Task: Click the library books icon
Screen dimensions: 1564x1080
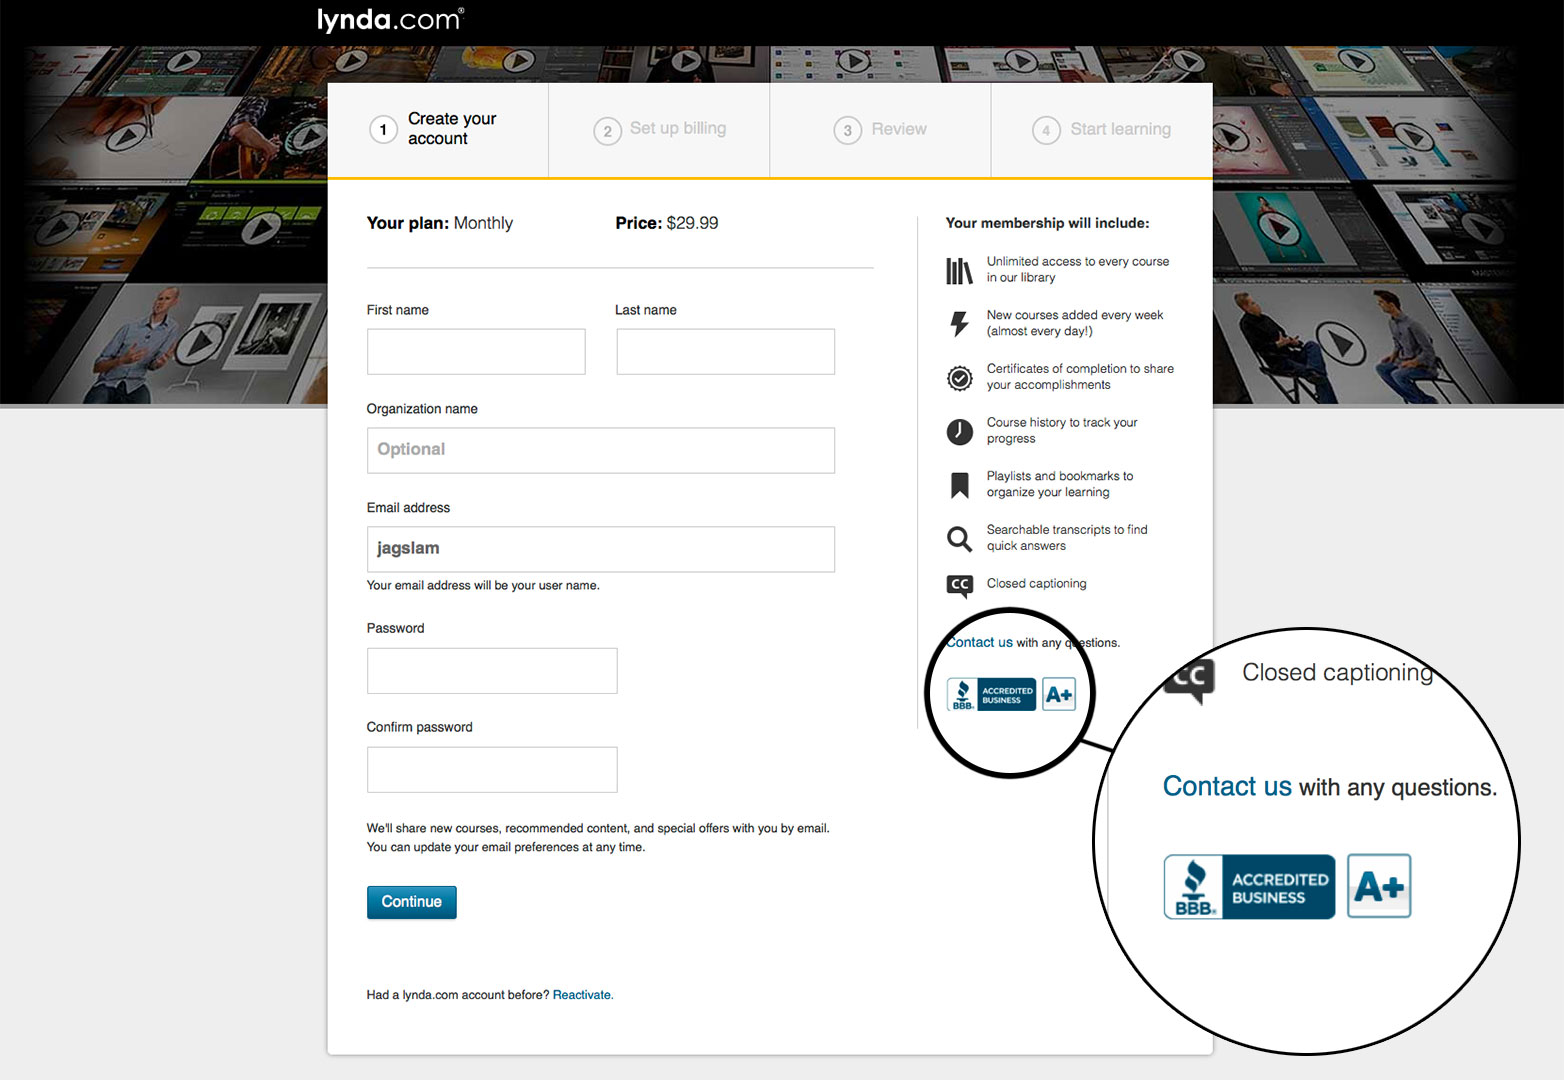Action: tap(959, 271)
